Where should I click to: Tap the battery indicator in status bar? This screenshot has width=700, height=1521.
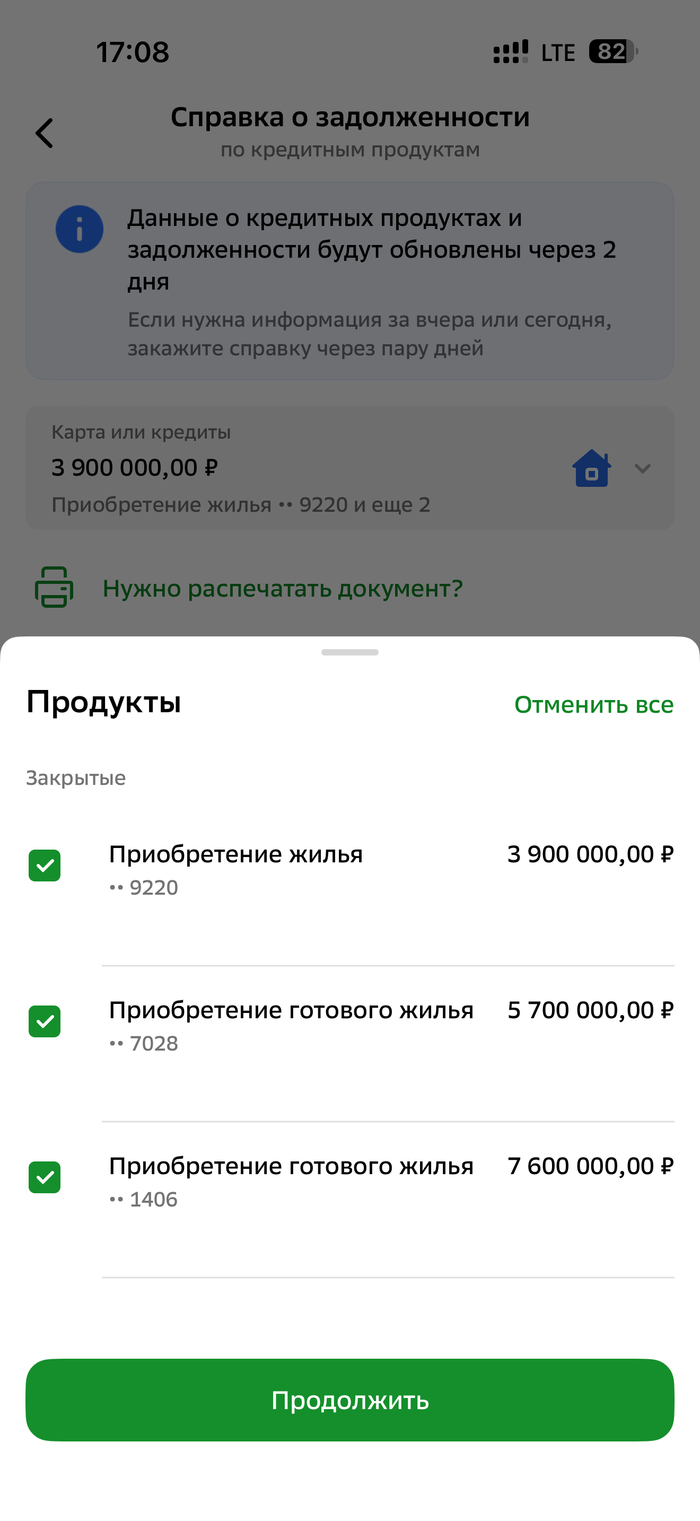click(612, 52)
